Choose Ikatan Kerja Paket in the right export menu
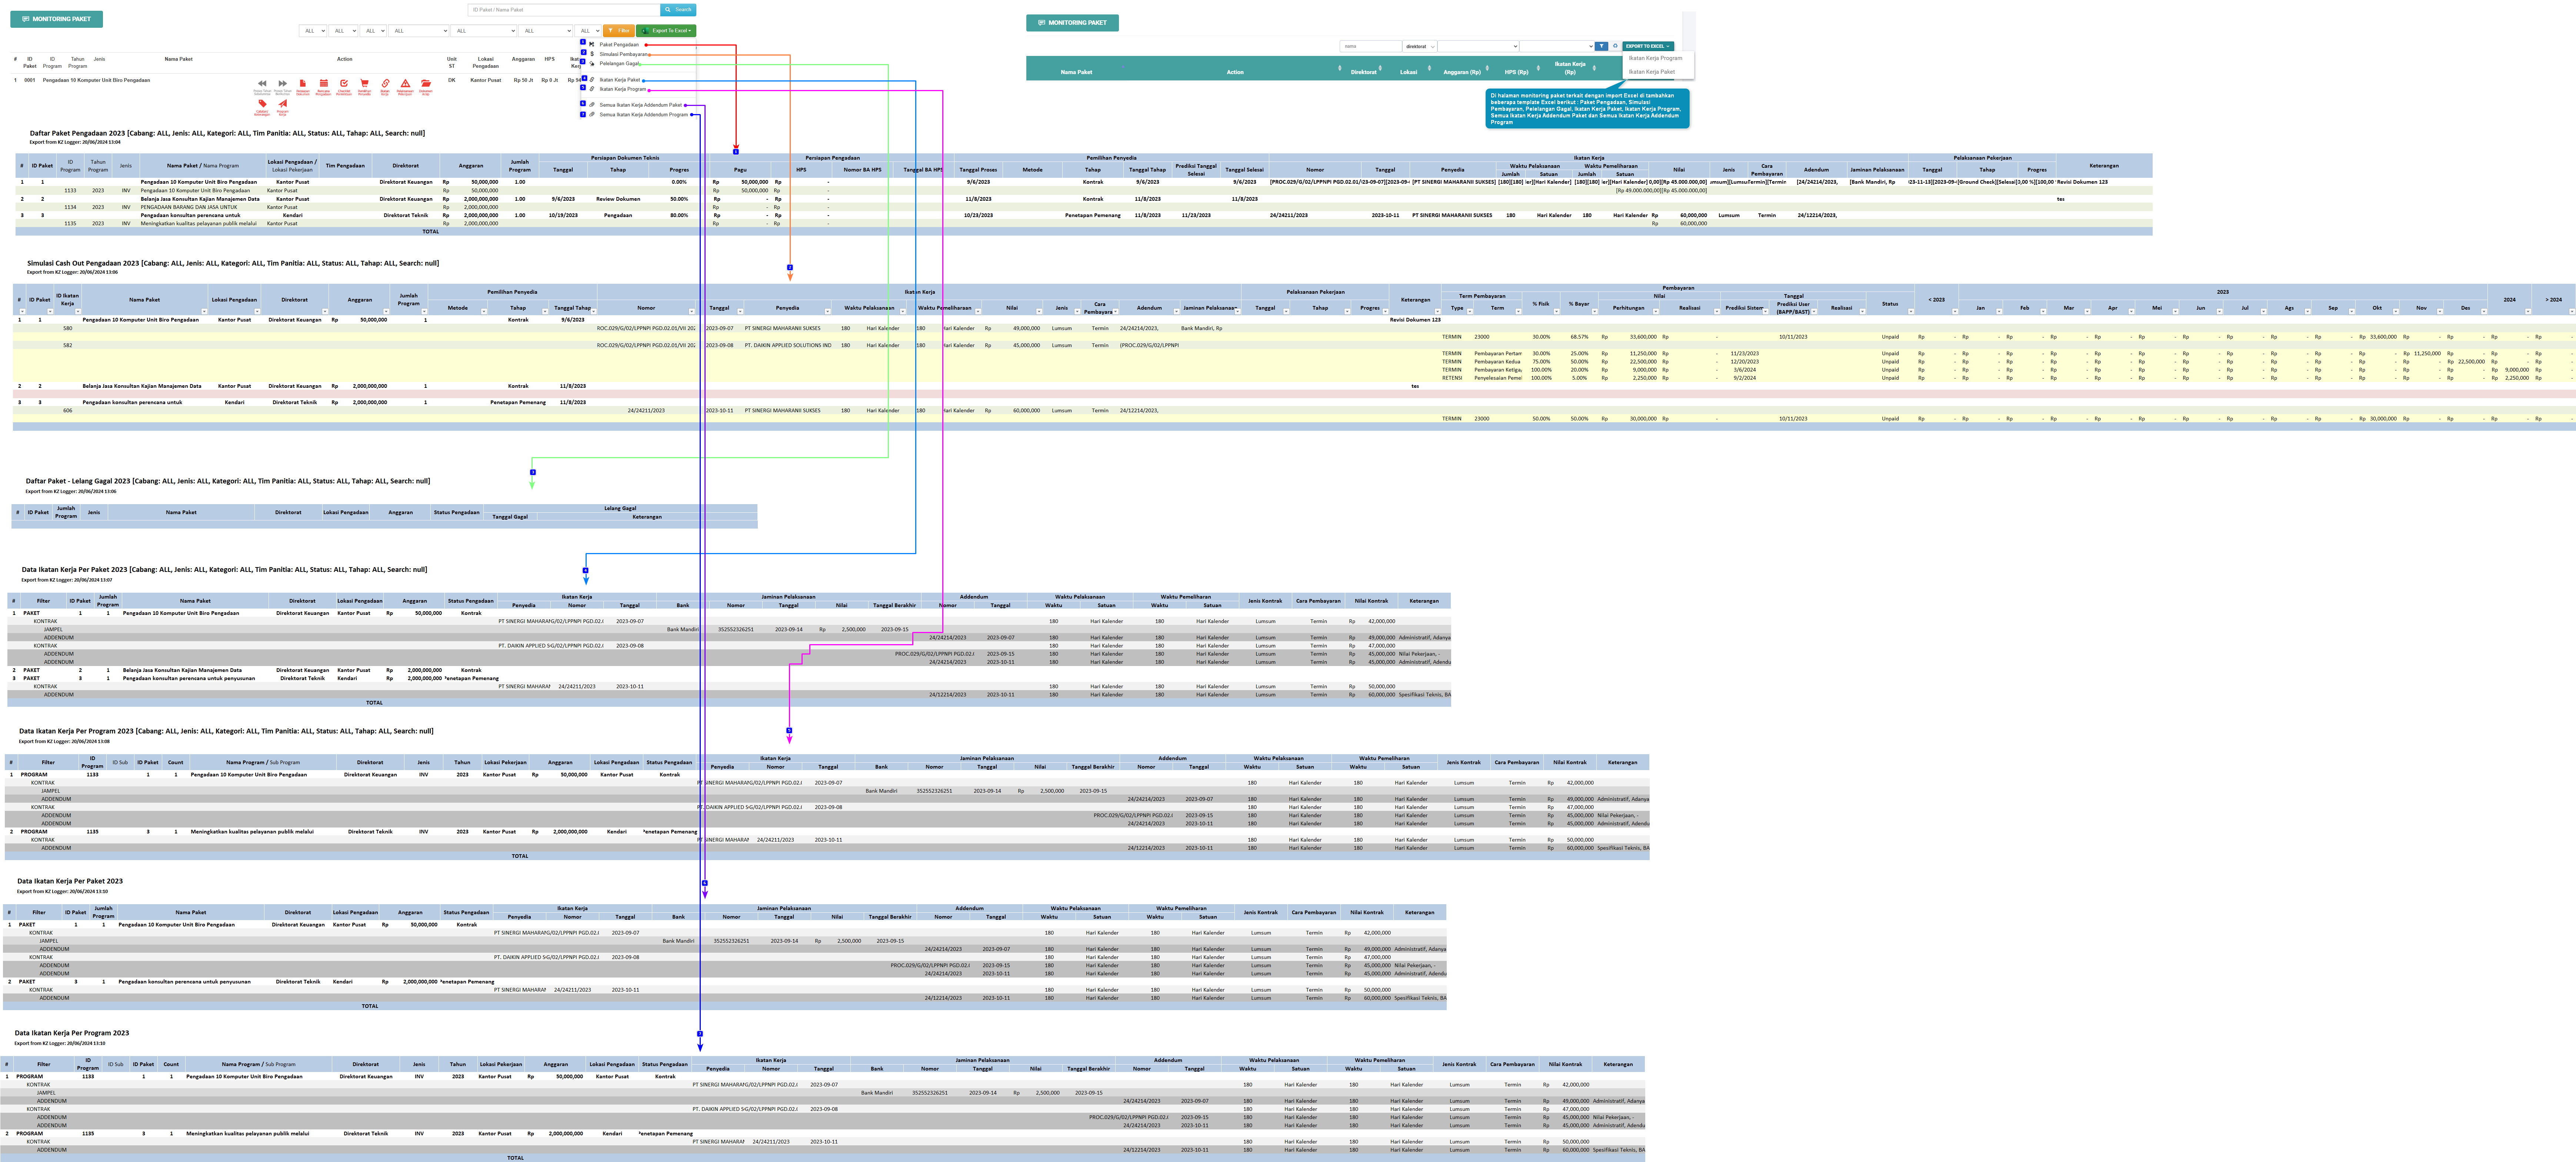 (1652, 72)
